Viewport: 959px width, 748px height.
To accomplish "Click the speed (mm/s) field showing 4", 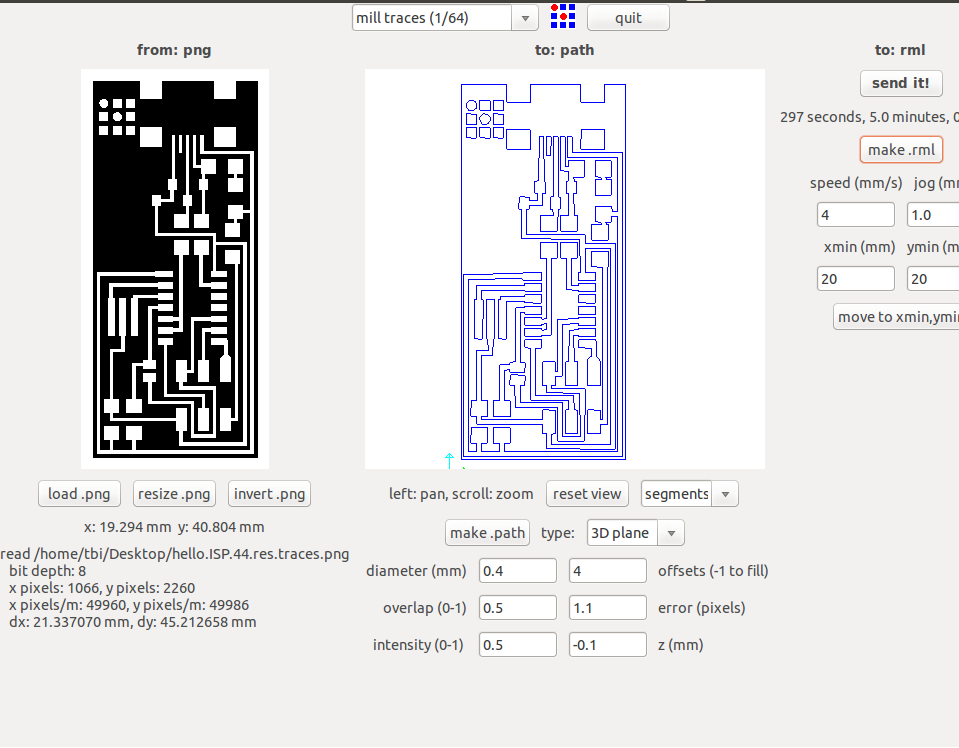I will (x=856, y=215).
